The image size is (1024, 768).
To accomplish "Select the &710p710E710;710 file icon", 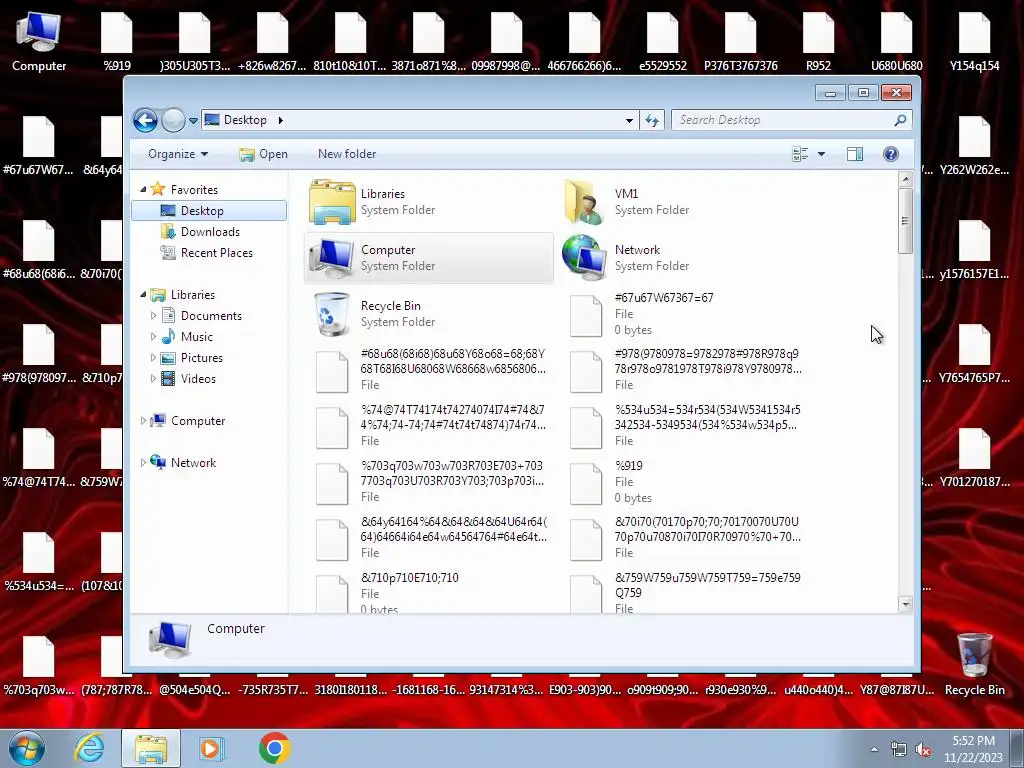I will point(332,594).
